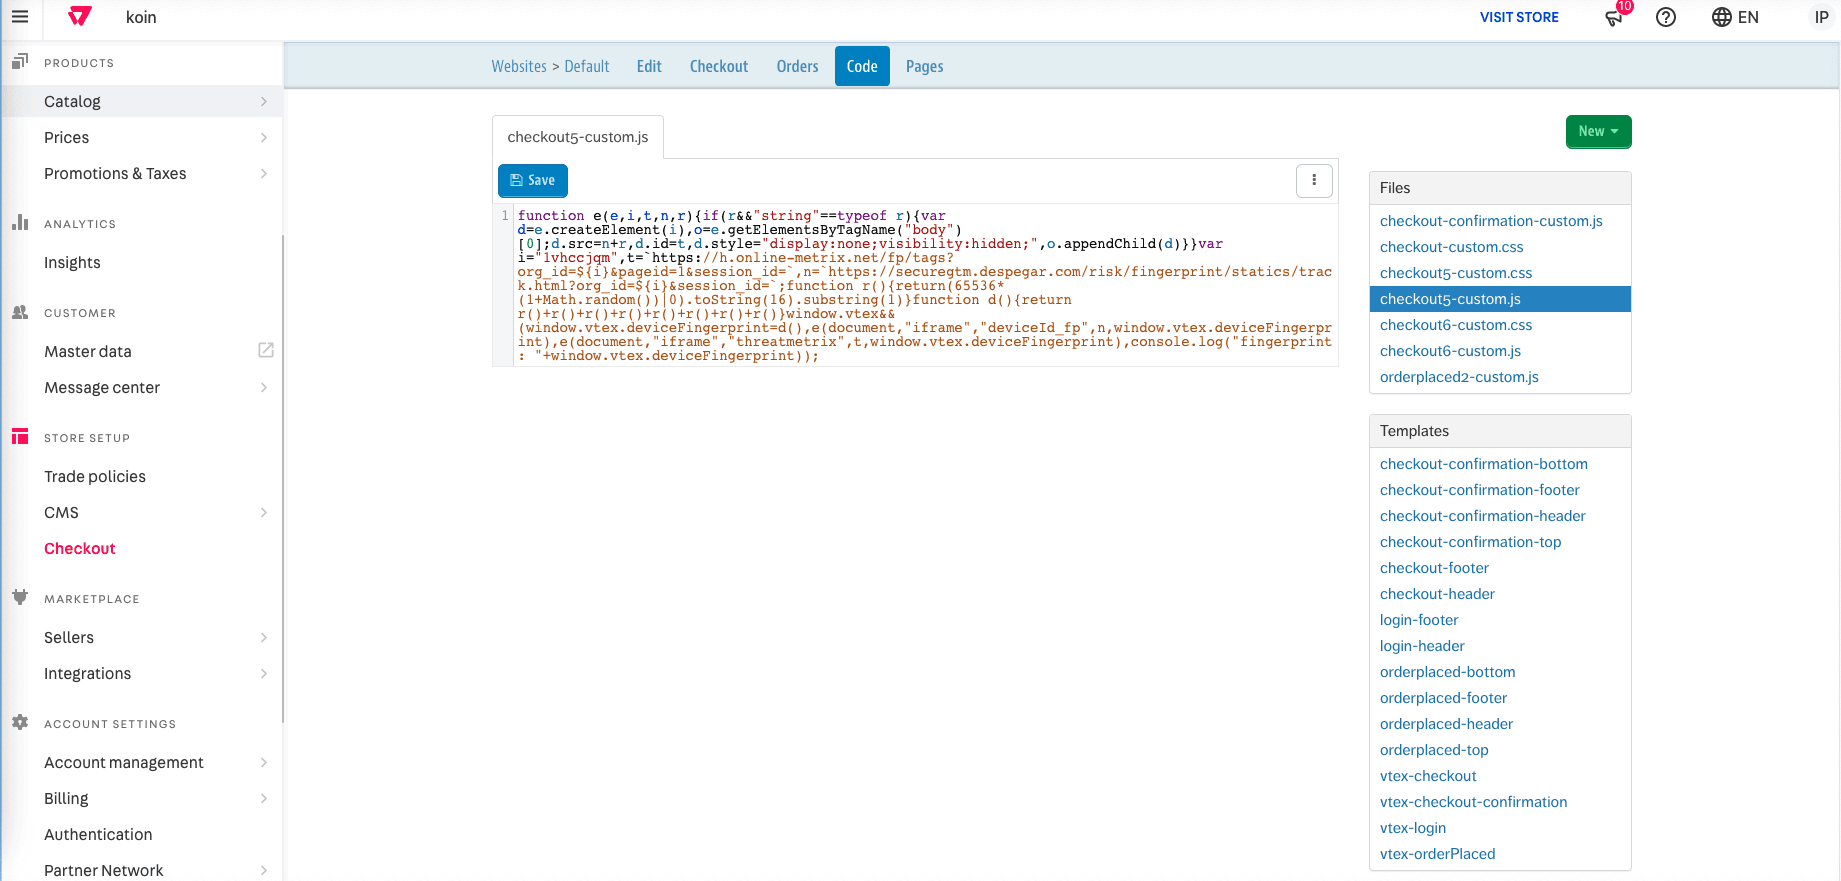Click the Account Settings gear icon
The image size is (1841, 881).
tap(20, 722)
